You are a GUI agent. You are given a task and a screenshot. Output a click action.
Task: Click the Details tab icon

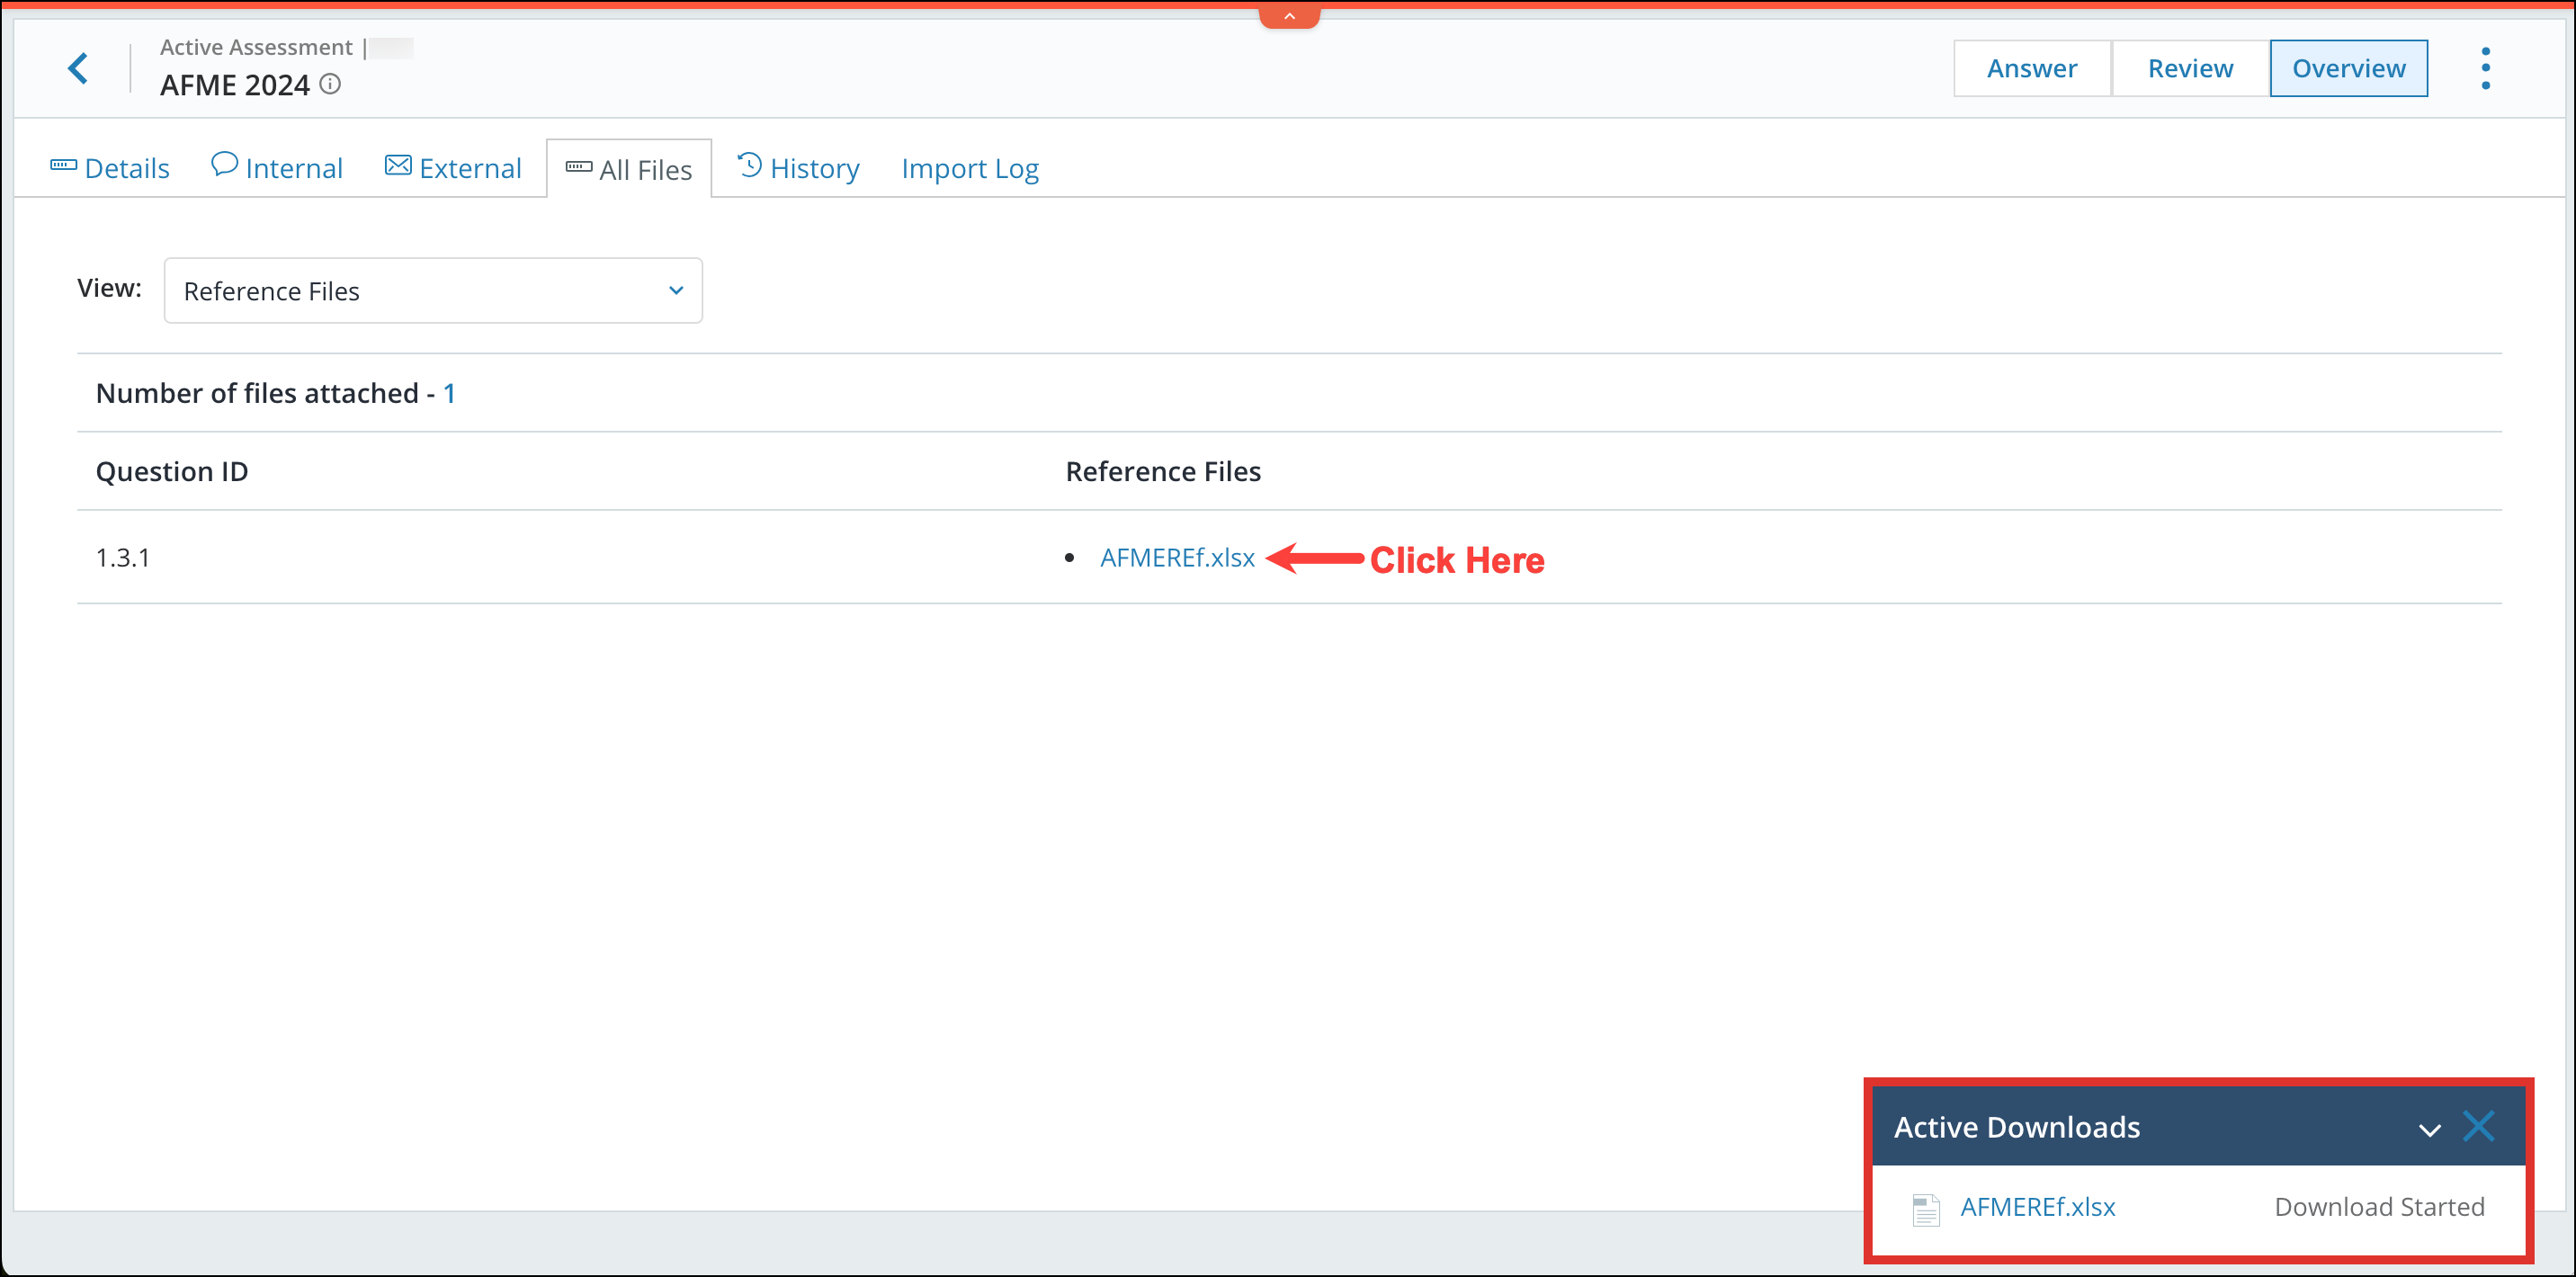point(62,165)
